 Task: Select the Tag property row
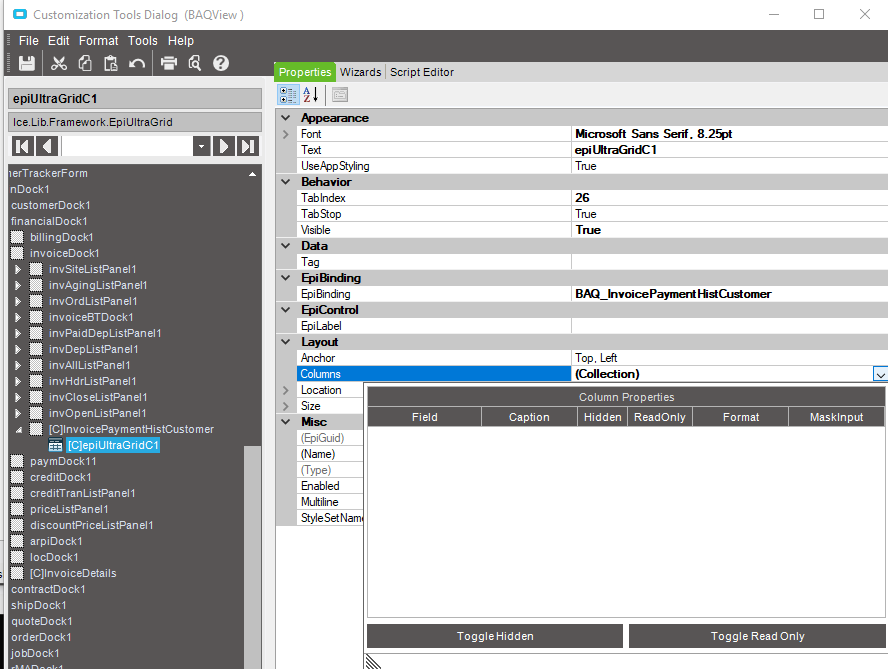[592, 262]
